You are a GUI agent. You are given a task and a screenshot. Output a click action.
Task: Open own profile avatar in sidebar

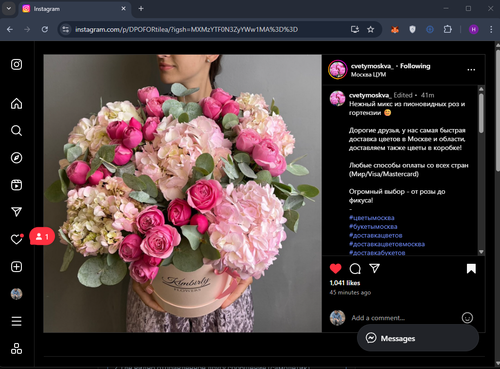(x=16, y=294)
